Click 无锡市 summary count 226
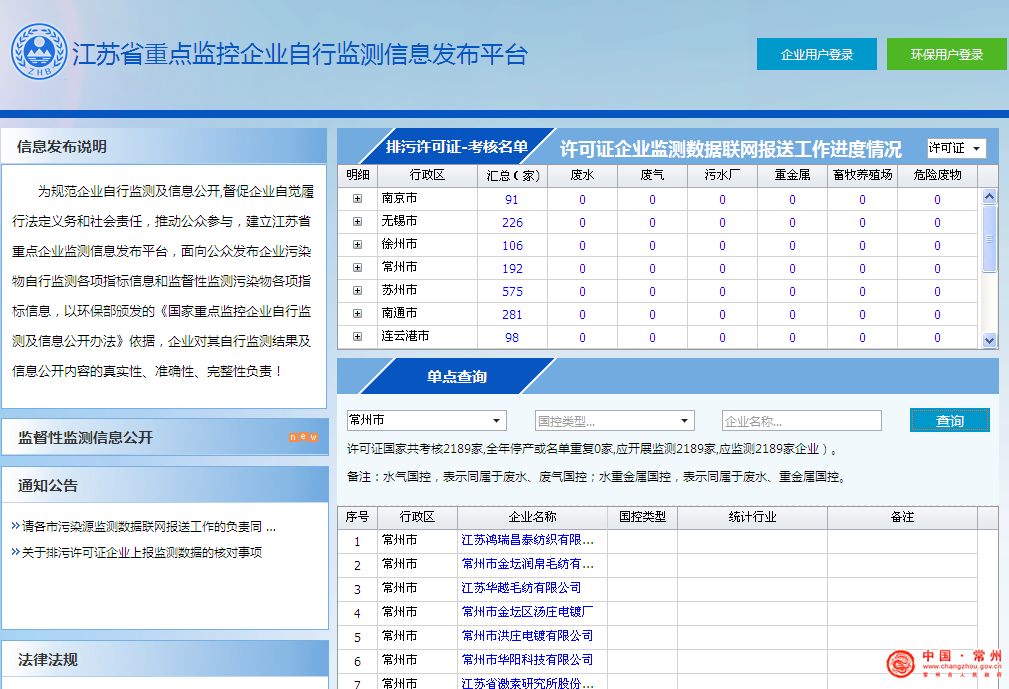Viewport: 1009px width, 689px height. click(512, 223)
